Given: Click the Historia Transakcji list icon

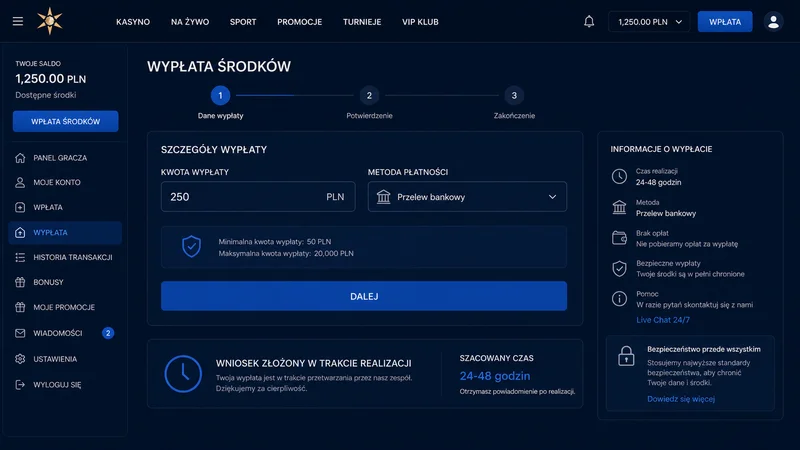Looking at the screenshot, I should tap(20, 257).
